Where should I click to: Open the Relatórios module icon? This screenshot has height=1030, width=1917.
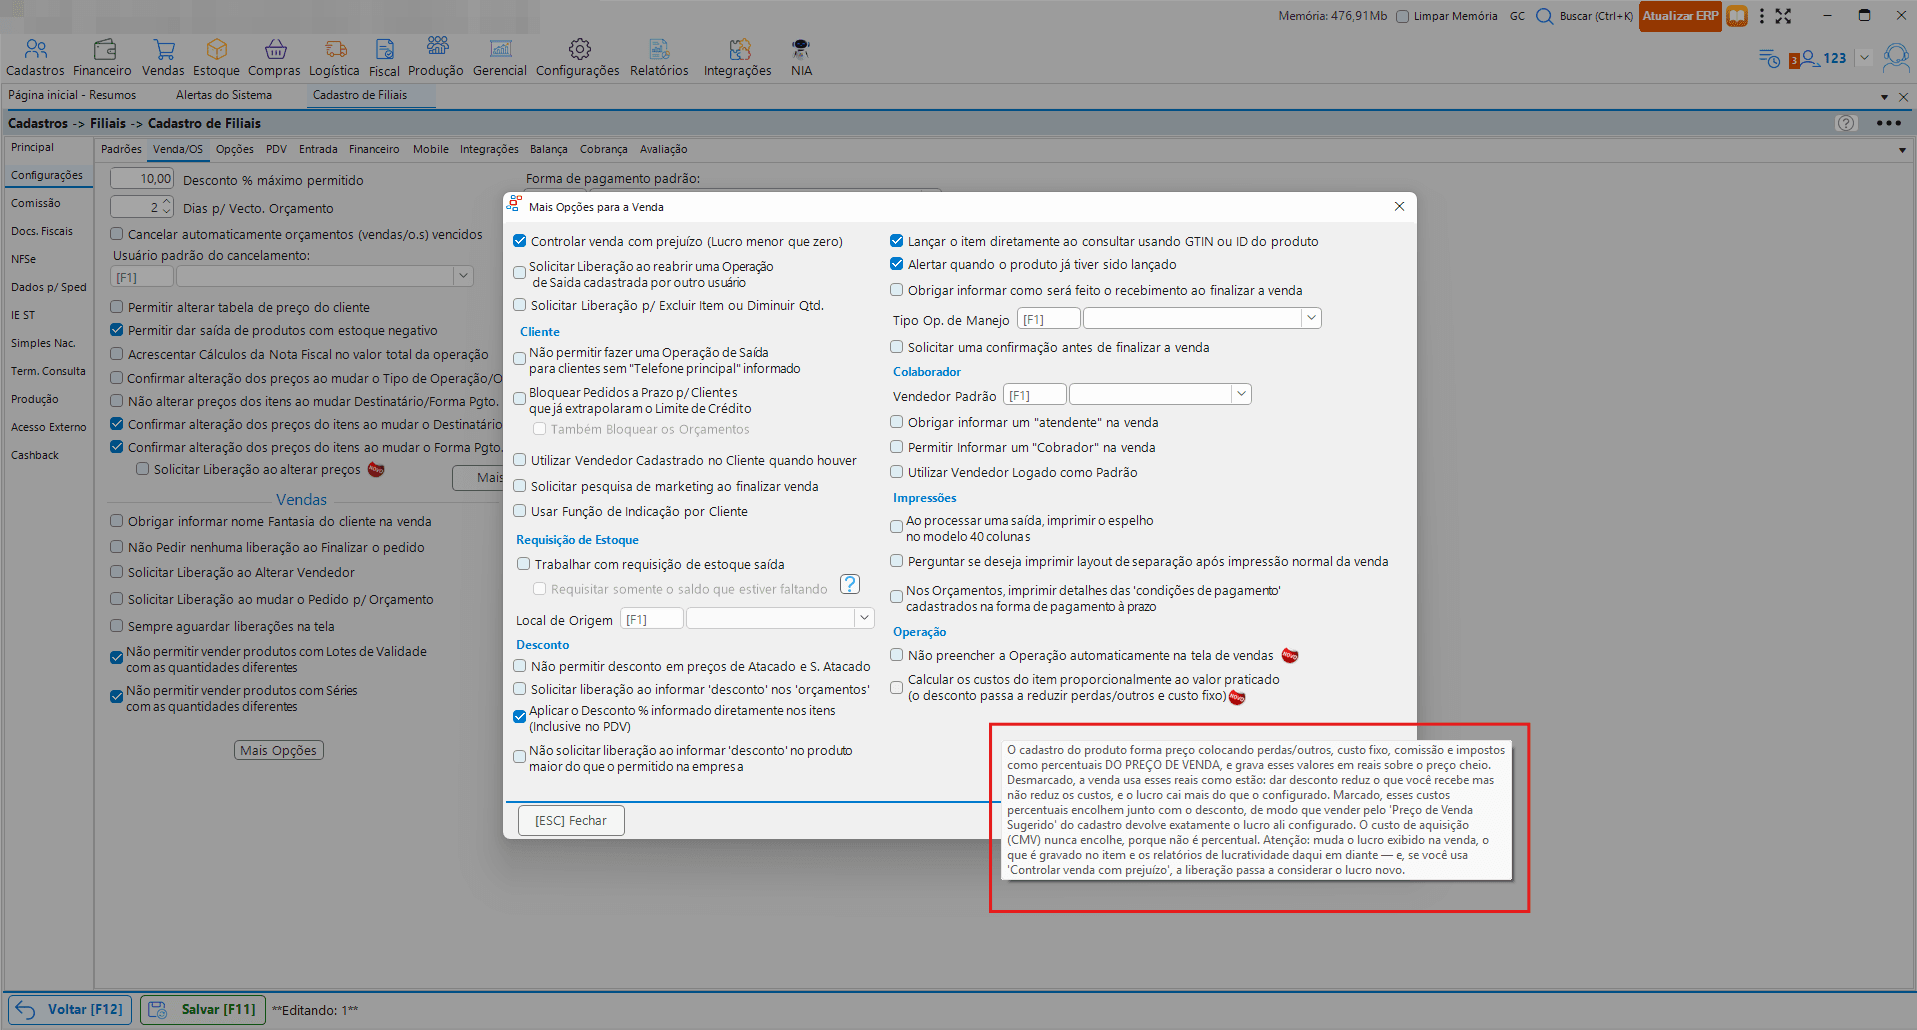click(659, 49)
